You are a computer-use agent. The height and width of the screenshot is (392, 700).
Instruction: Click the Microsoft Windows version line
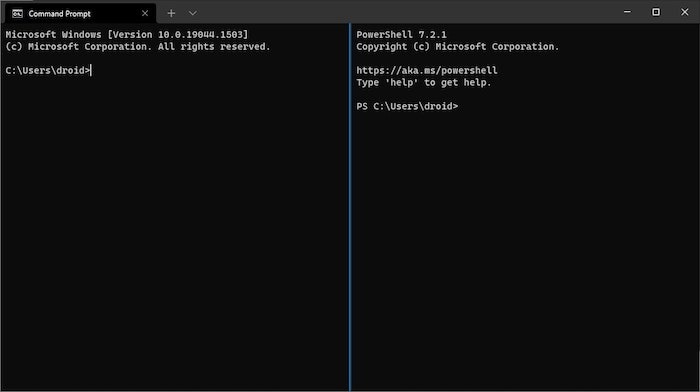coord(127,34)
